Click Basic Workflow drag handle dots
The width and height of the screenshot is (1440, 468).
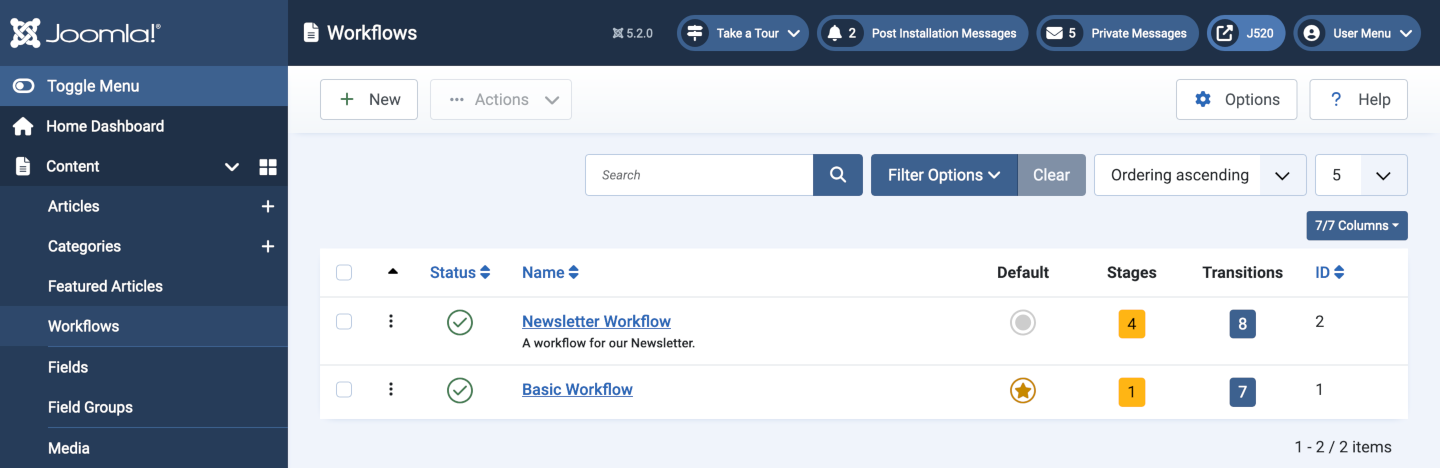pos(391,389)
